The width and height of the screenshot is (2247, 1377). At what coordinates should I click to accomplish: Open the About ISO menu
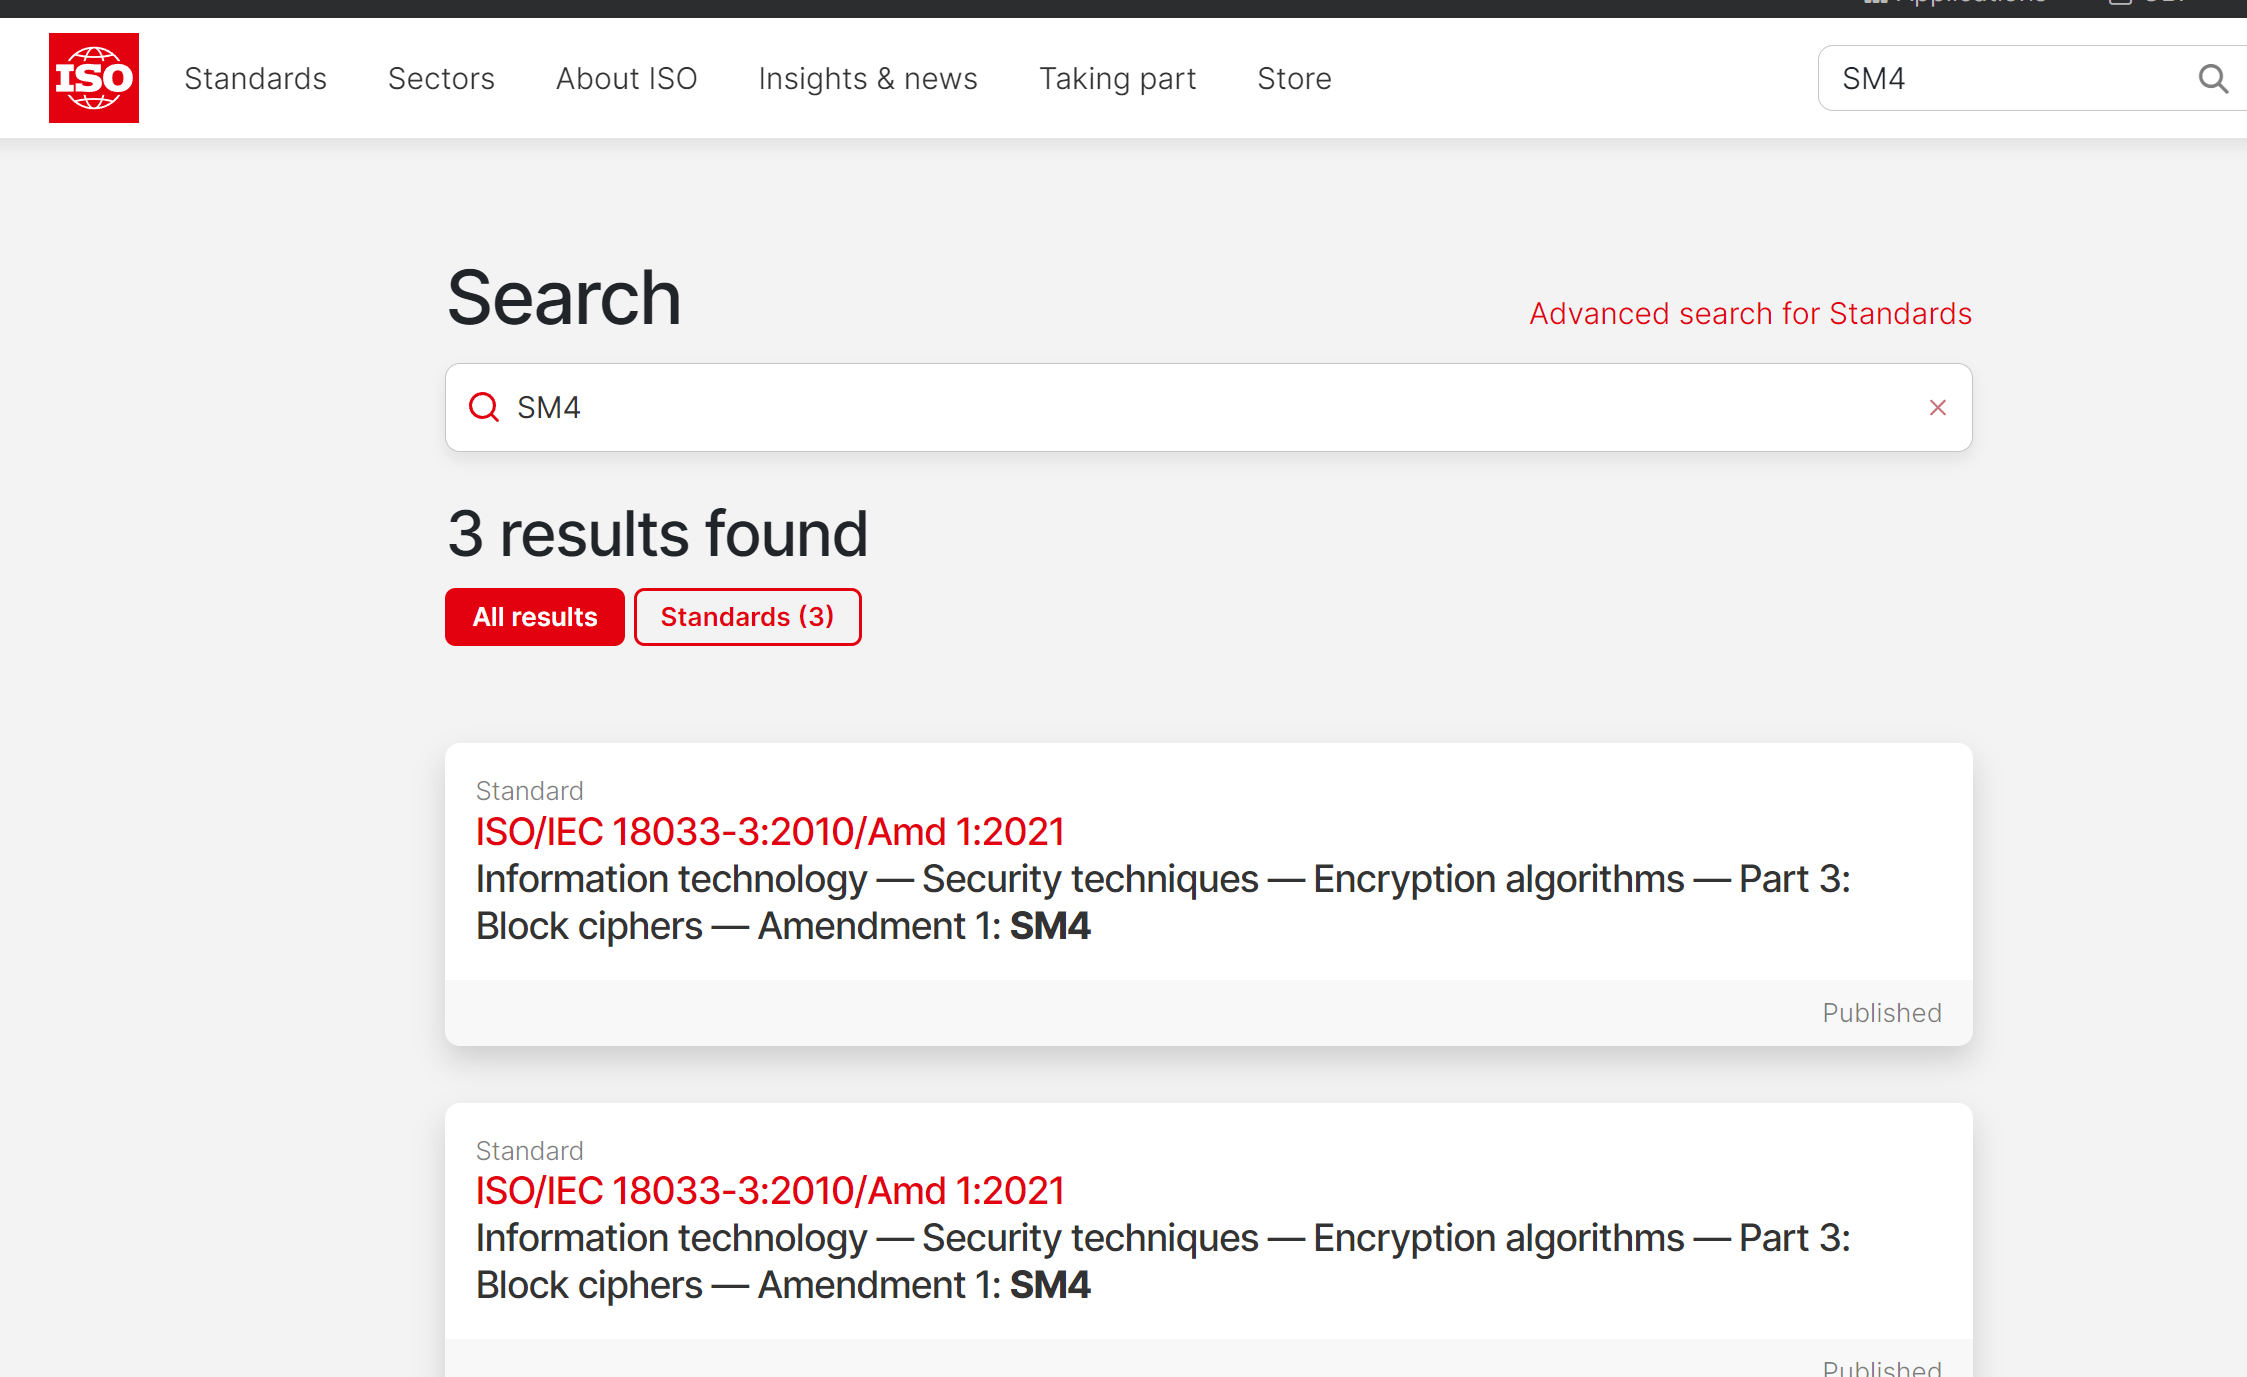pos(626,78)
